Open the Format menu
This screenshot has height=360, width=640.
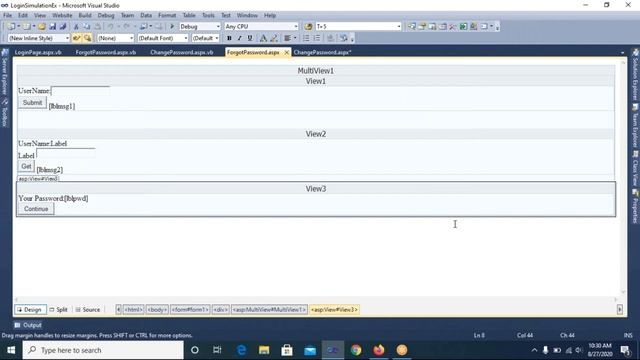pyautogui.click(x=167, y=16)
